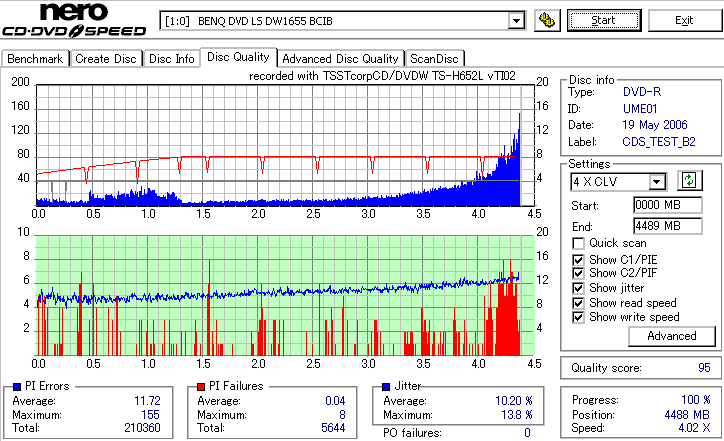Click the PO failures label
This screenshot has width=724, height=441.
412,433
